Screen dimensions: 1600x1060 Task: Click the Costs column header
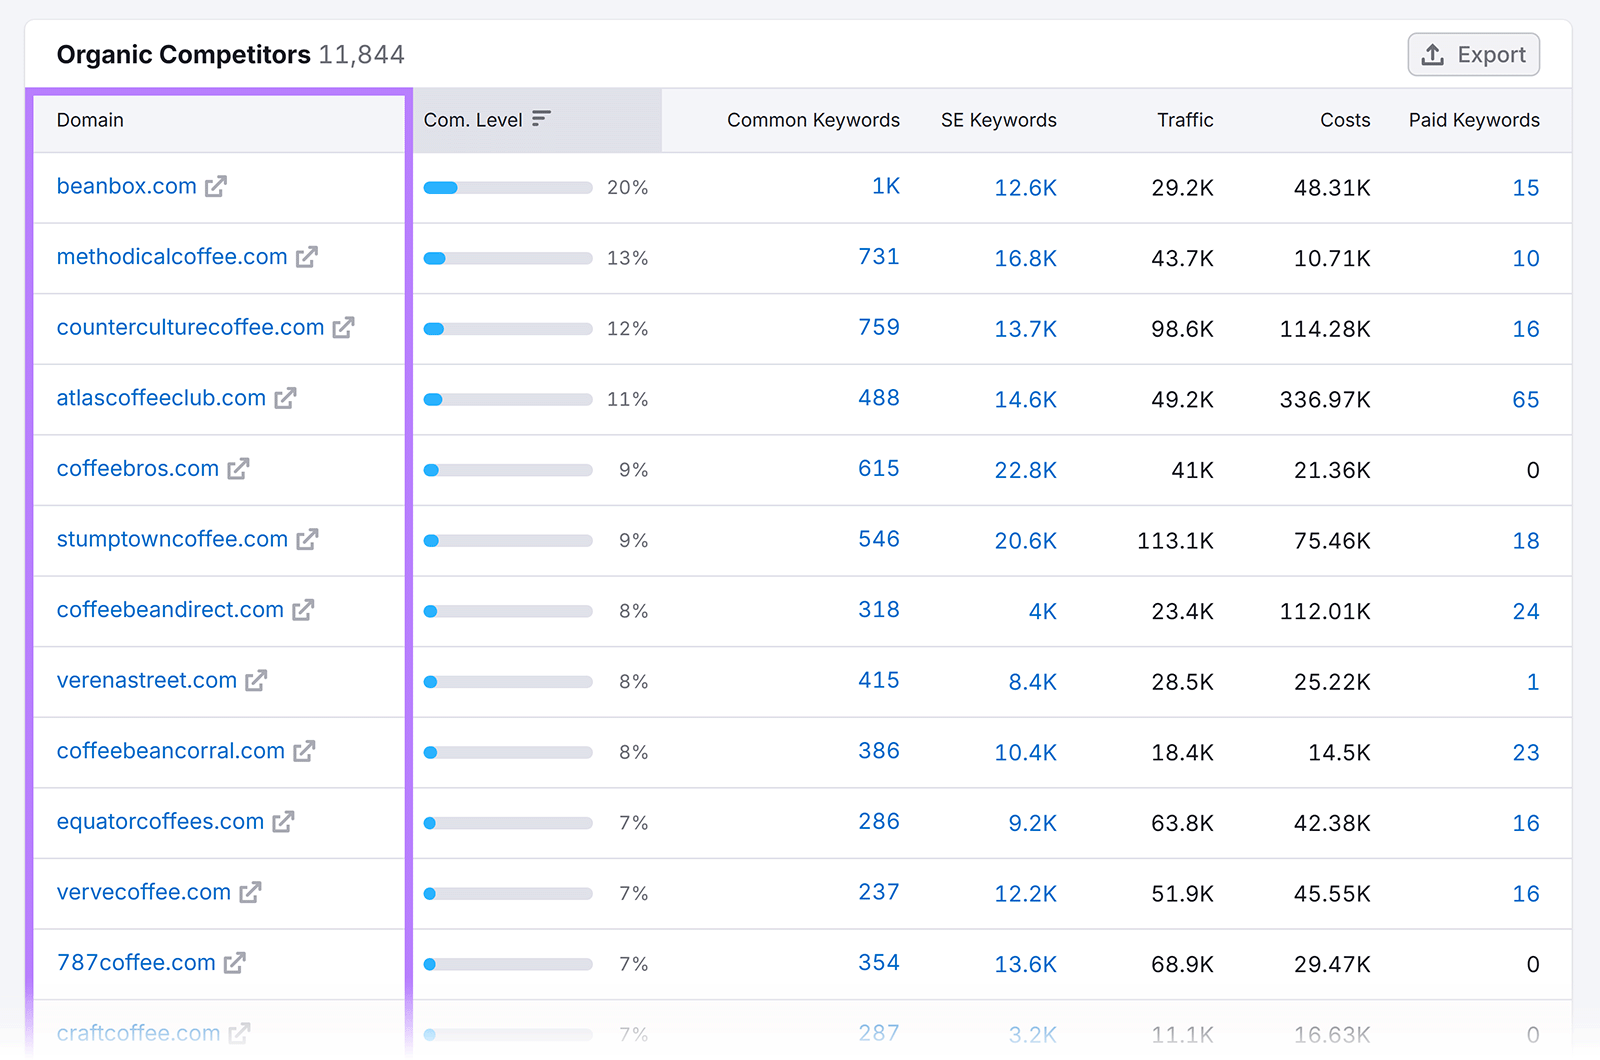1345,120
